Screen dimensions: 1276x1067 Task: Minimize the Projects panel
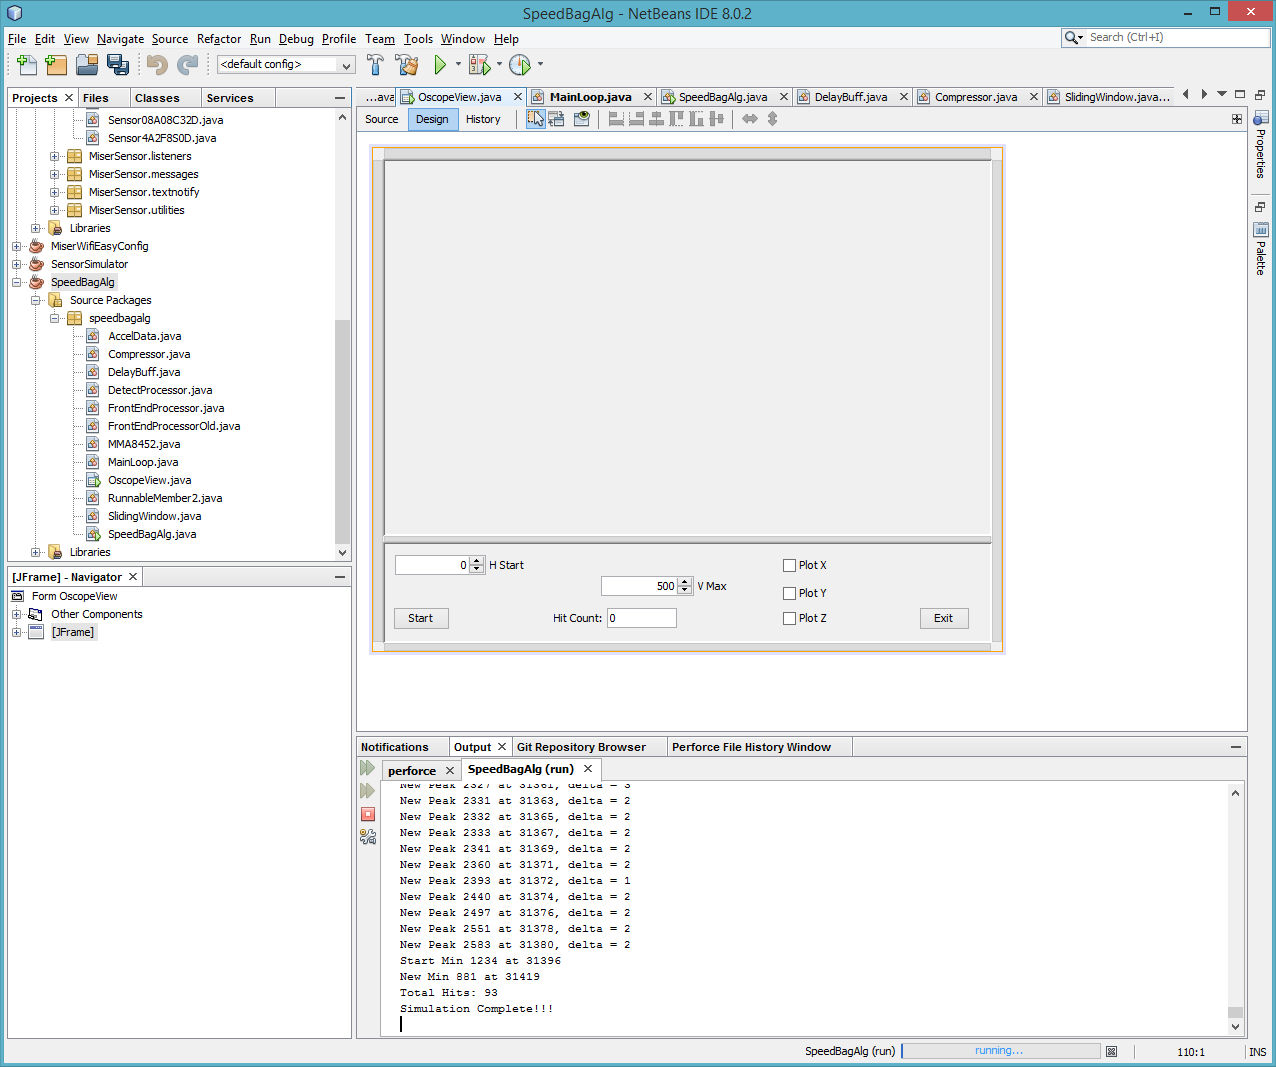pos(340,98)
